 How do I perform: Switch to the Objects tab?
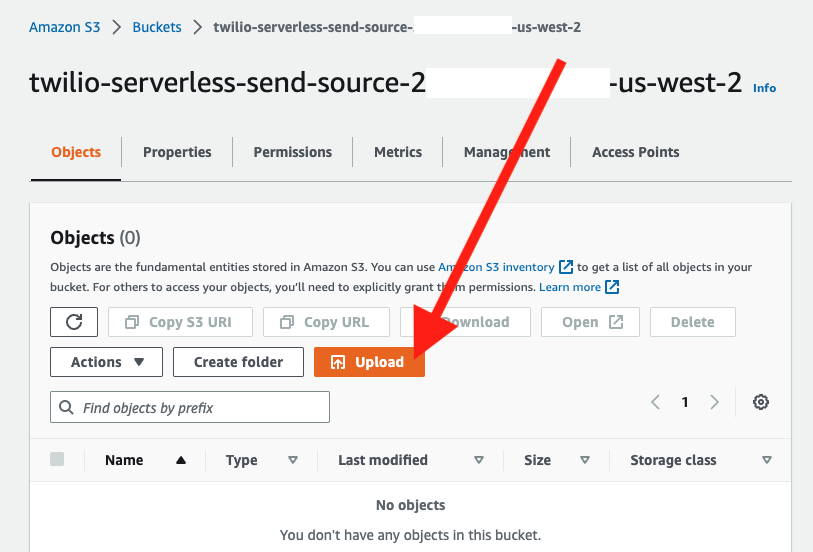pyautogui.click(x=76, y=152)
